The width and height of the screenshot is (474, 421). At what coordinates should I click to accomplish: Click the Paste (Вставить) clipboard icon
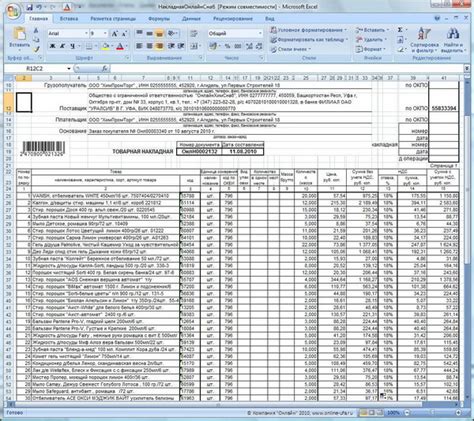pos(19,34)
